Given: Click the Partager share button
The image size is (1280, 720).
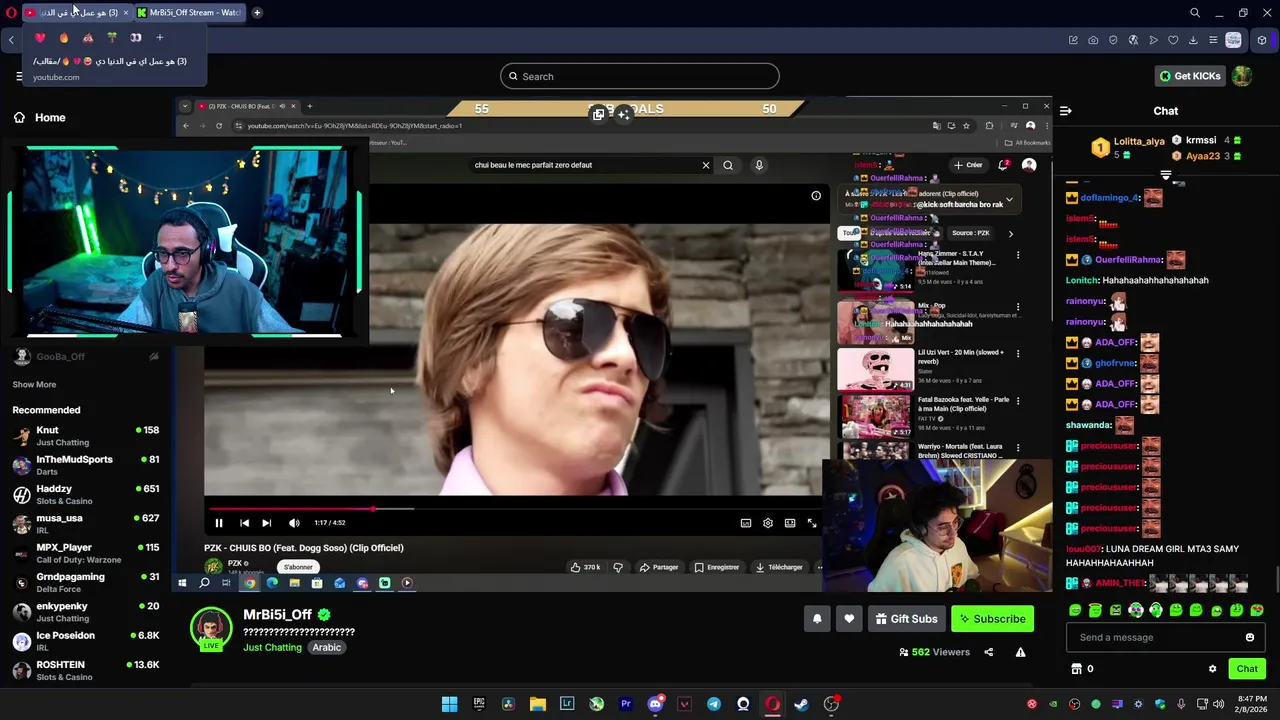Looking at the screenshot, I should (x=659, y=567).
